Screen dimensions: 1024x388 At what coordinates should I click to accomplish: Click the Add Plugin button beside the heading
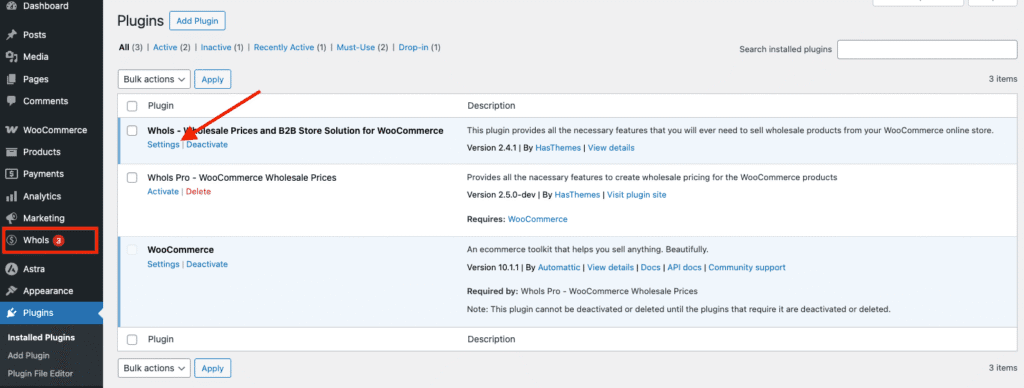pos(197,21)
